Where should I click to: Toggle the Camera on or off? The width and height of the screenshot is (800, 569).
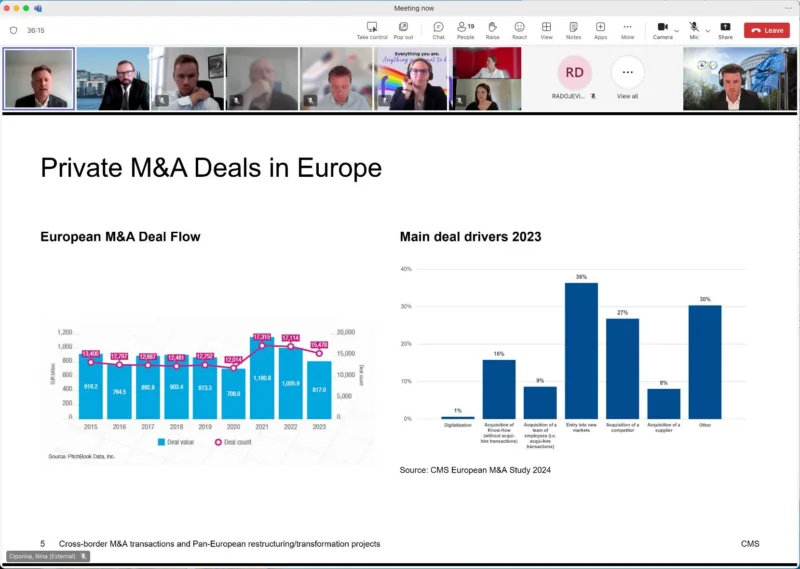[x=662, y=29]
